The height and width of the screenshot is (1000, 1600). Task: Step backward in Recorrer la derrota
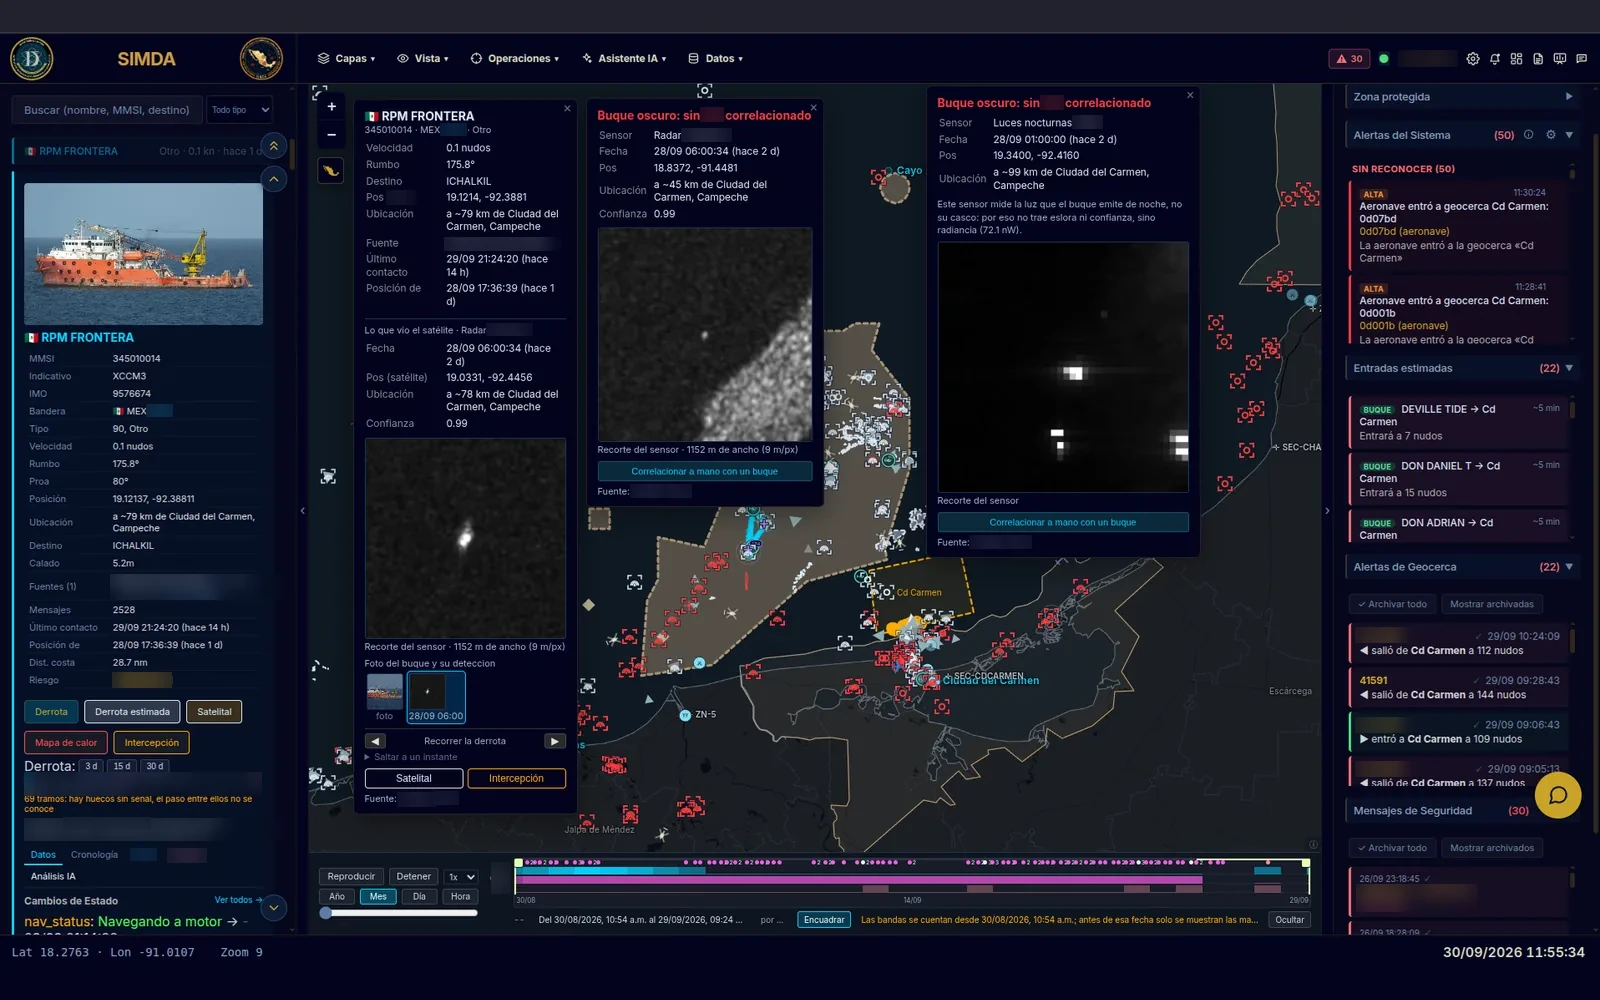(x=376, y=741)
